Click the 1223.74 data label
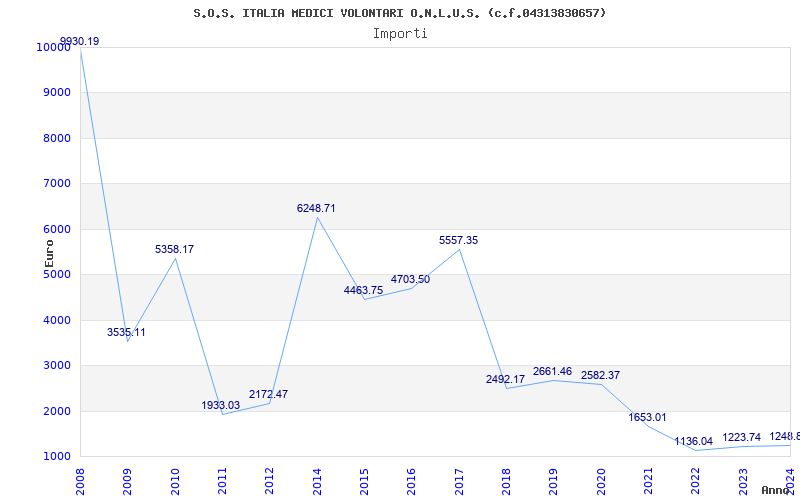Viewport: 800px width, 500px height. [742, 437]
